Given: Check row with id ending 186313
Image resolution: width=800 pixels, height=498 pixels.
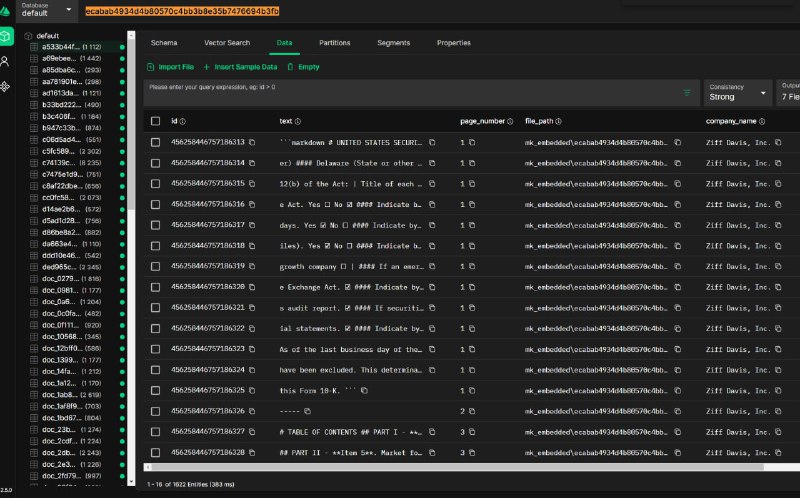Looking at the screenshot, I should 156,142.
